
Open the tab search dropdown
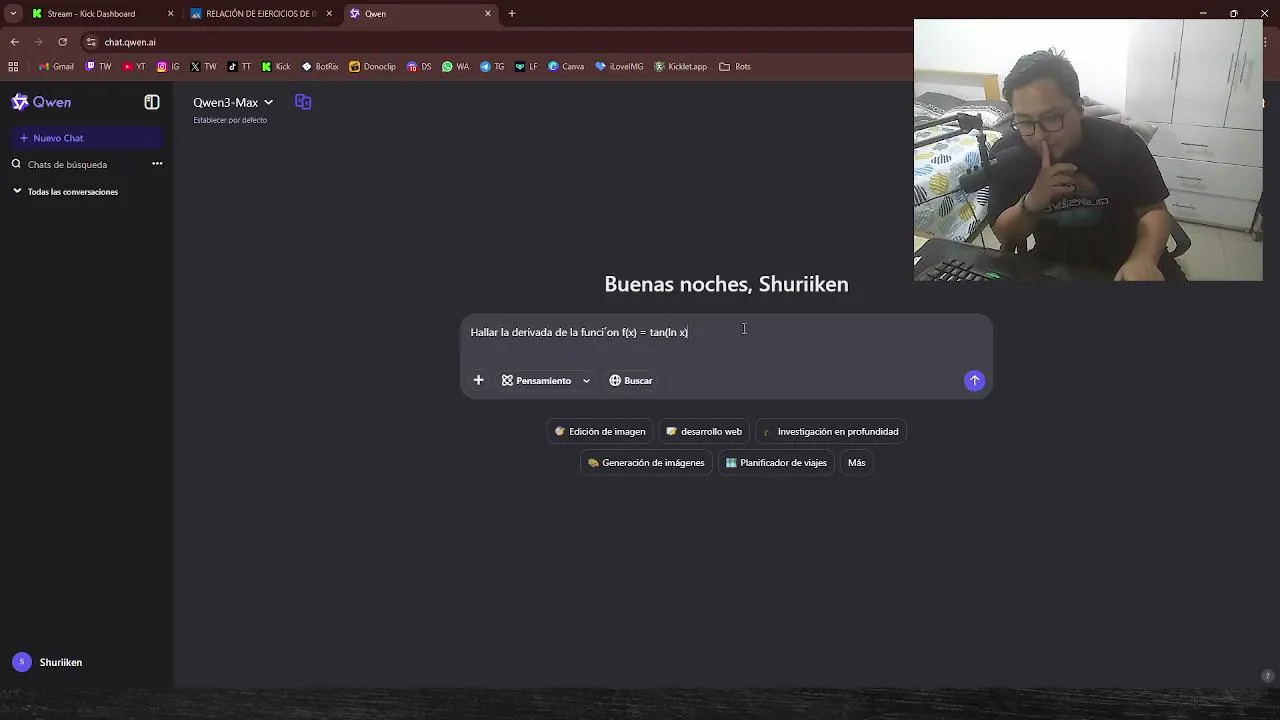pos(13,14)
